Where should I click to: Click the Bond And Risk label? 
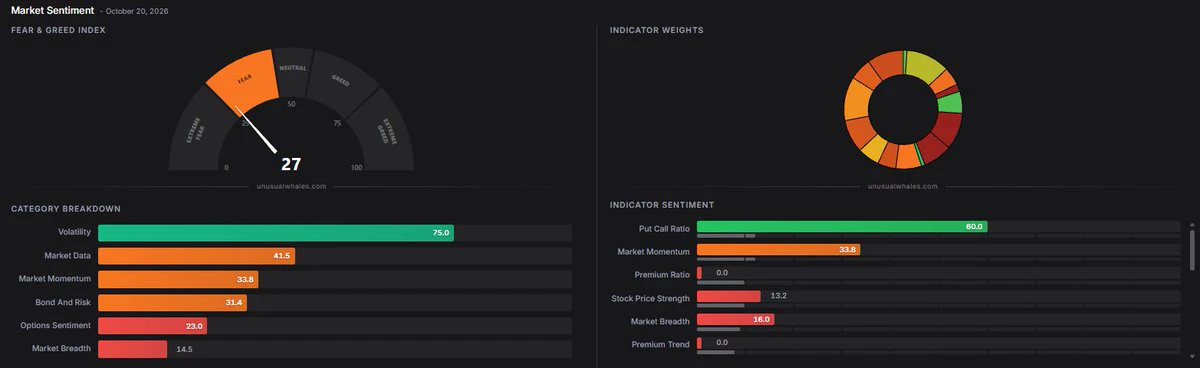click(x=63, y=302)
